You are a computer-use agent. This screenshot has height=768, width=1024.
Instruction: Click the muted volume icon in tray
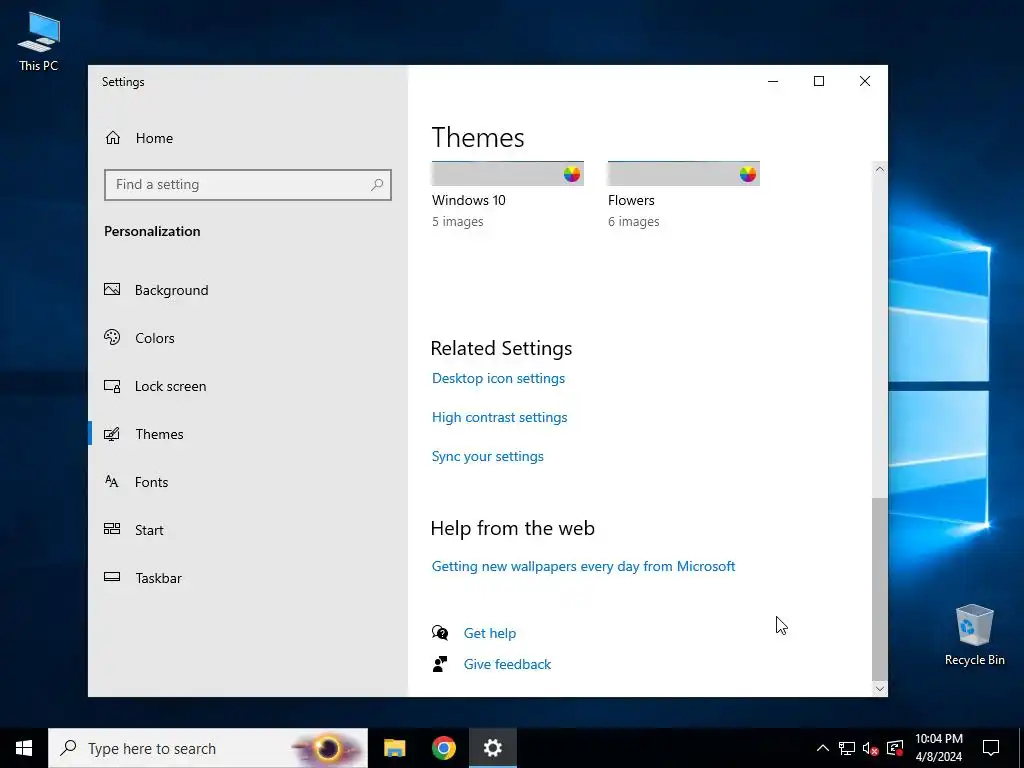[871, 748]
